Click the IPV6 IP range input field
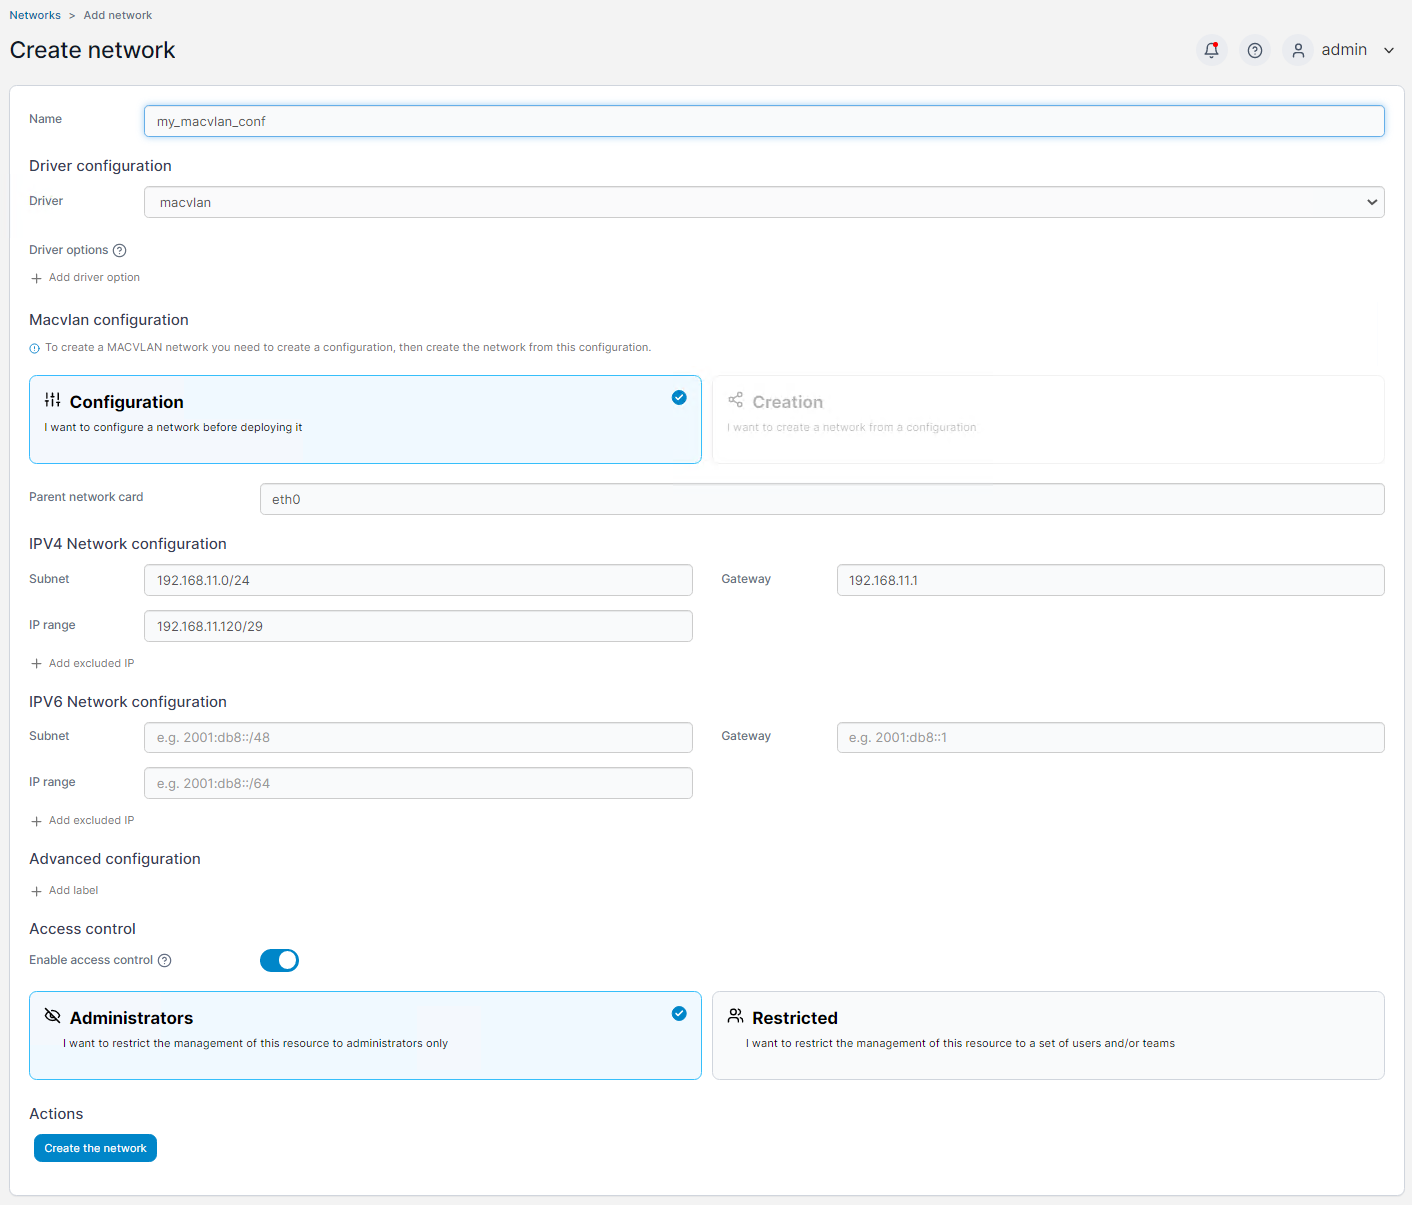The width and height of the screenshot is (1412, 1205). [418, 783]
